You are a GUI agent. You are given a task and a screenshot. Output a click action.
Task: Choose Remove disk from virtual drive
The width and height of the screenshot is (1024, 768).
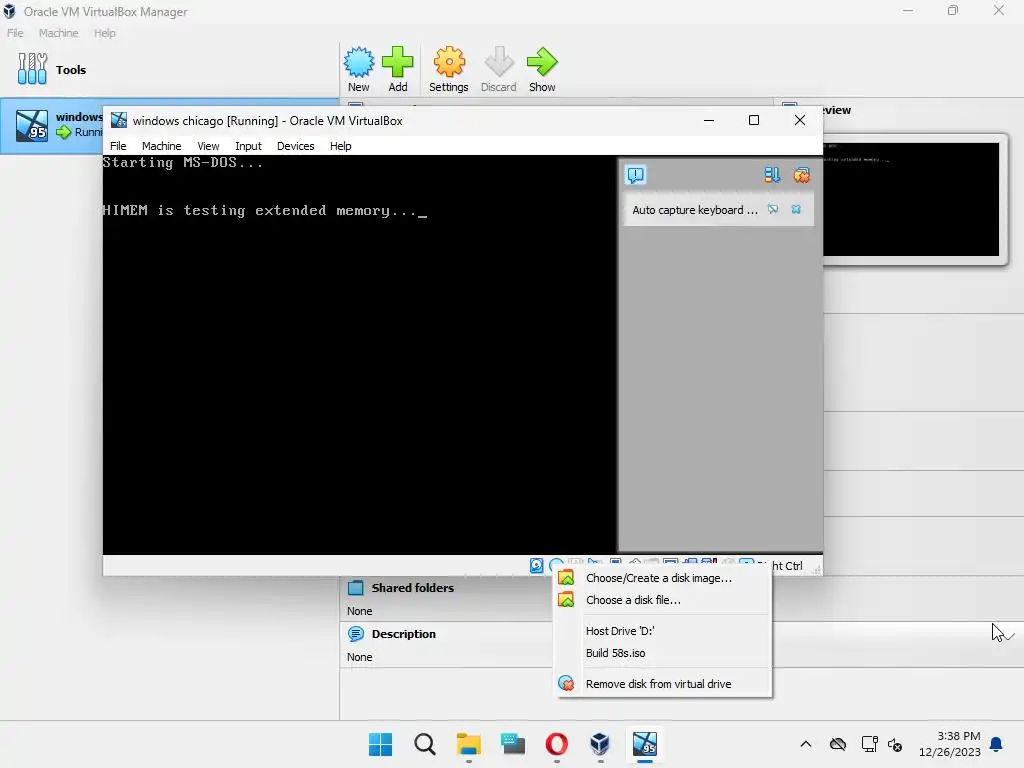click(x=663, y=684)
